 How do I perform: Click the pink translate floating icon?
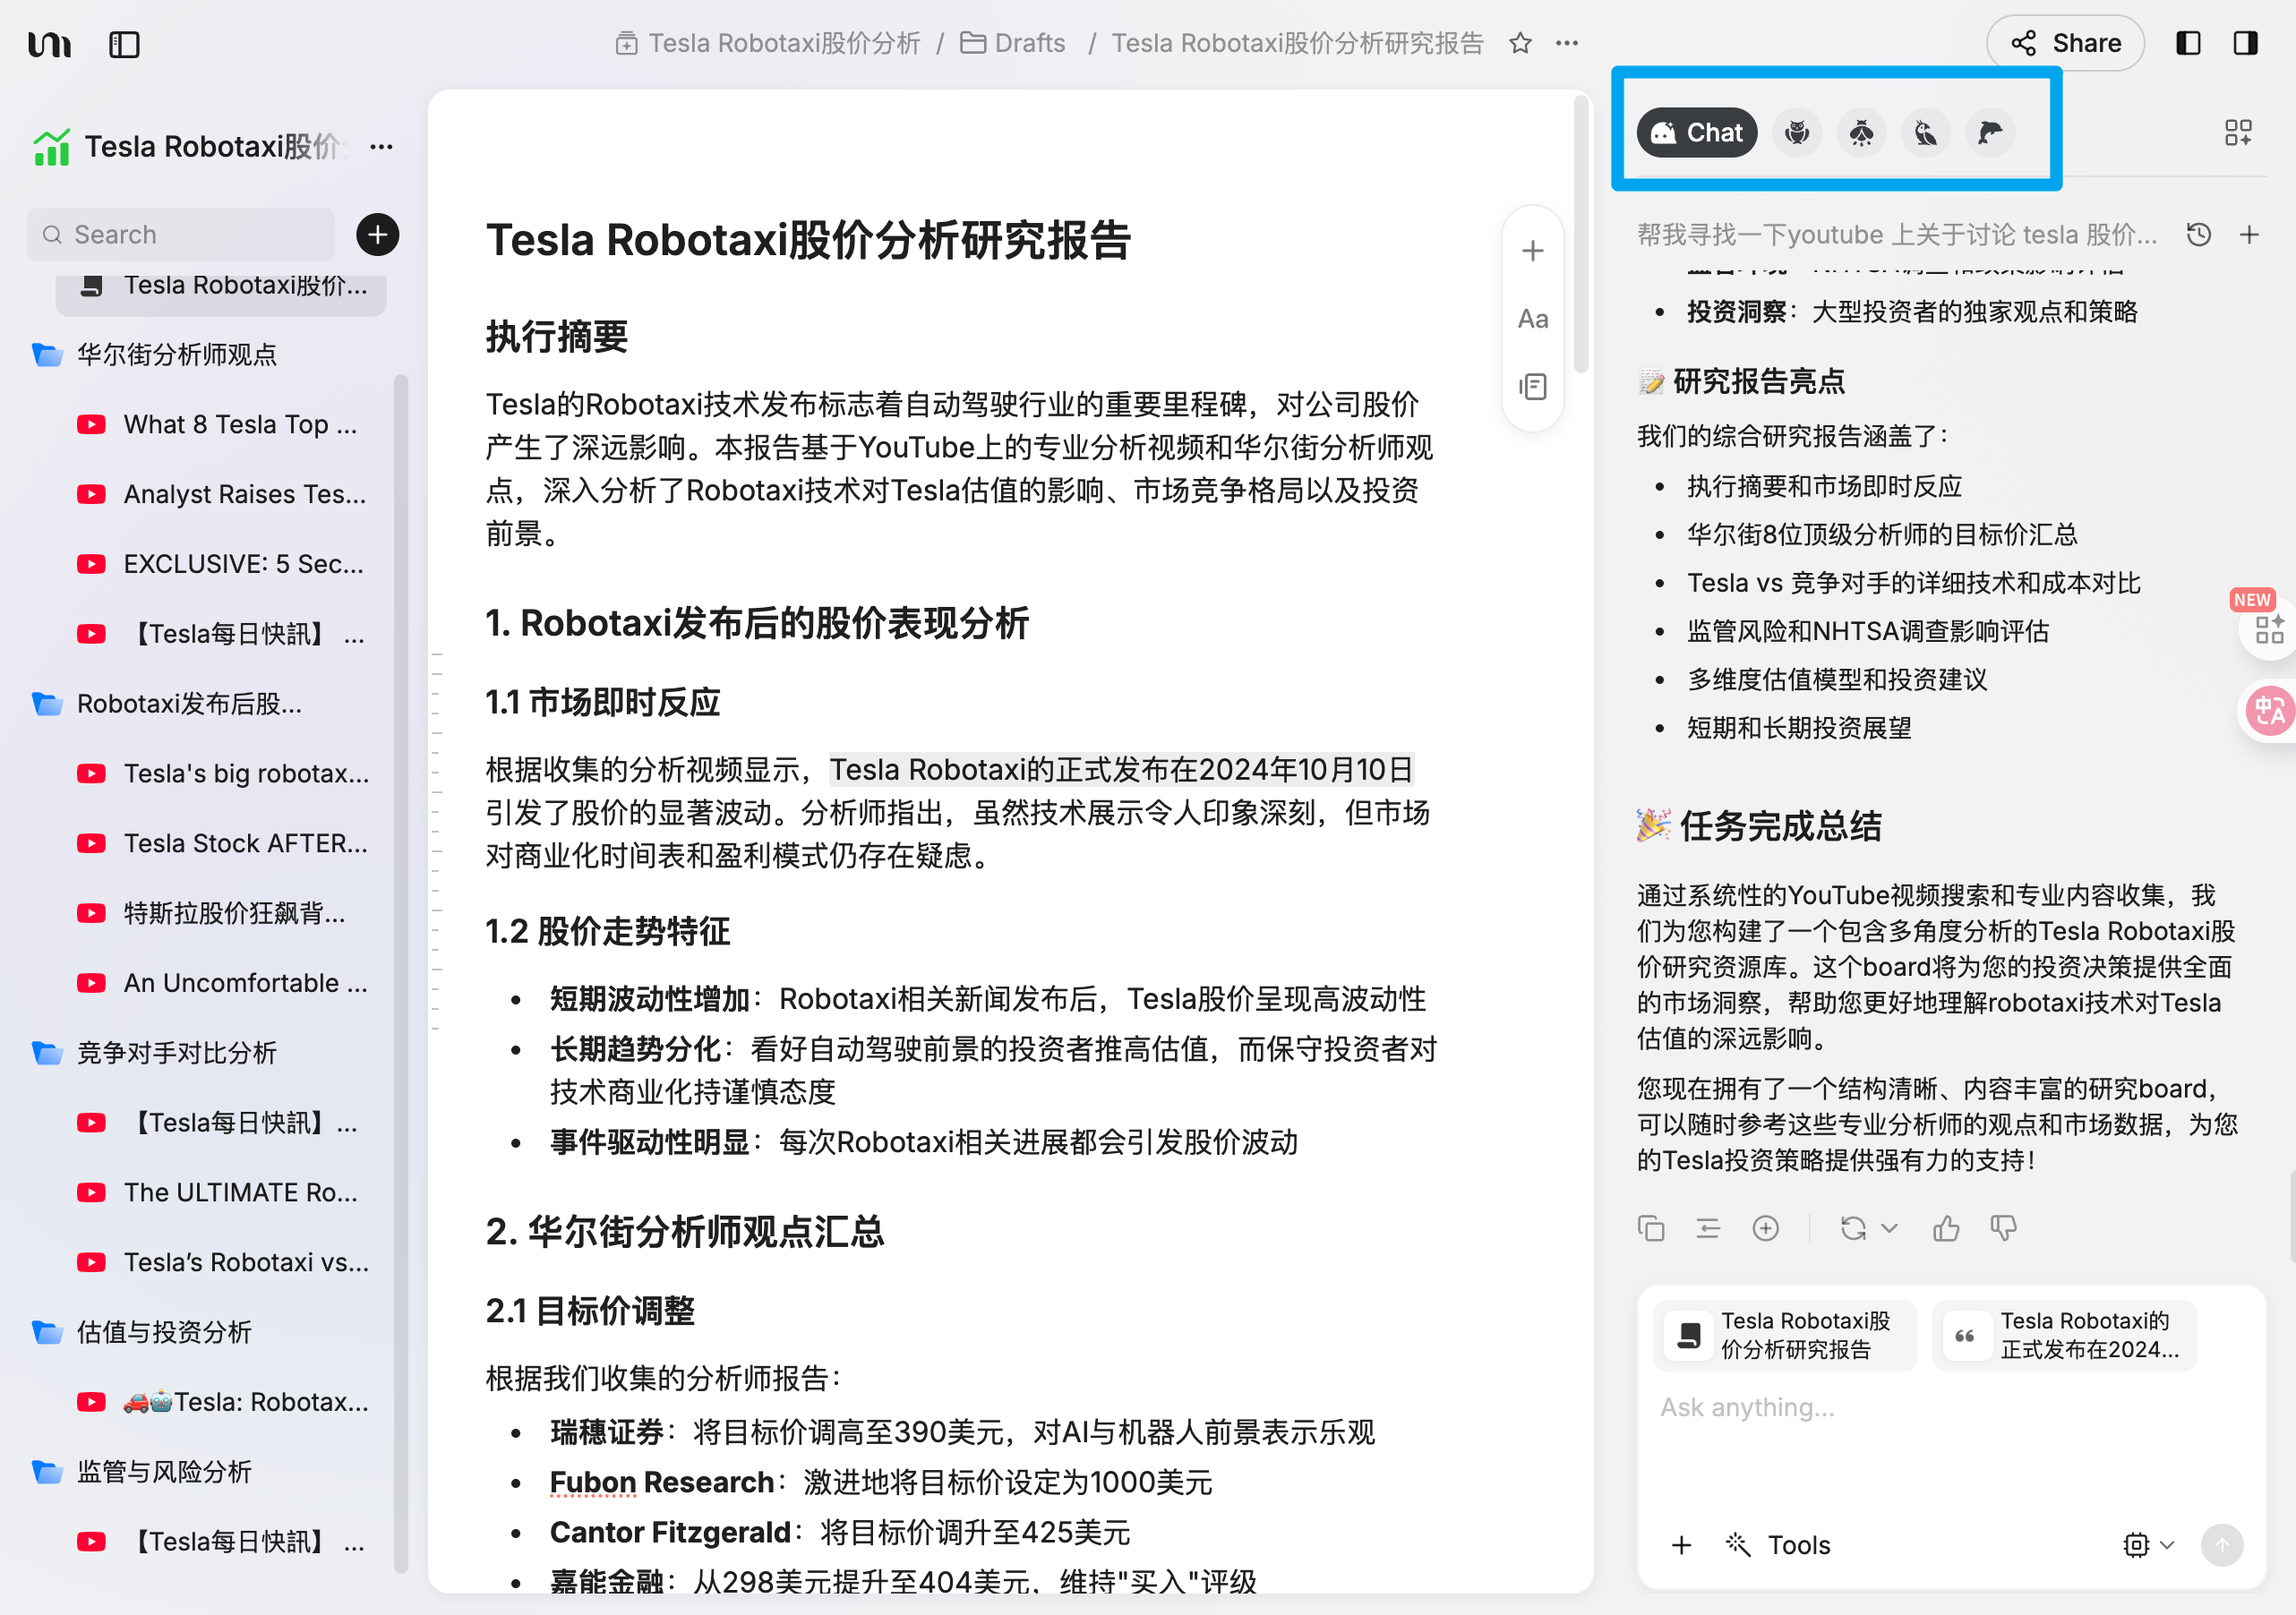pos(2268,711)
